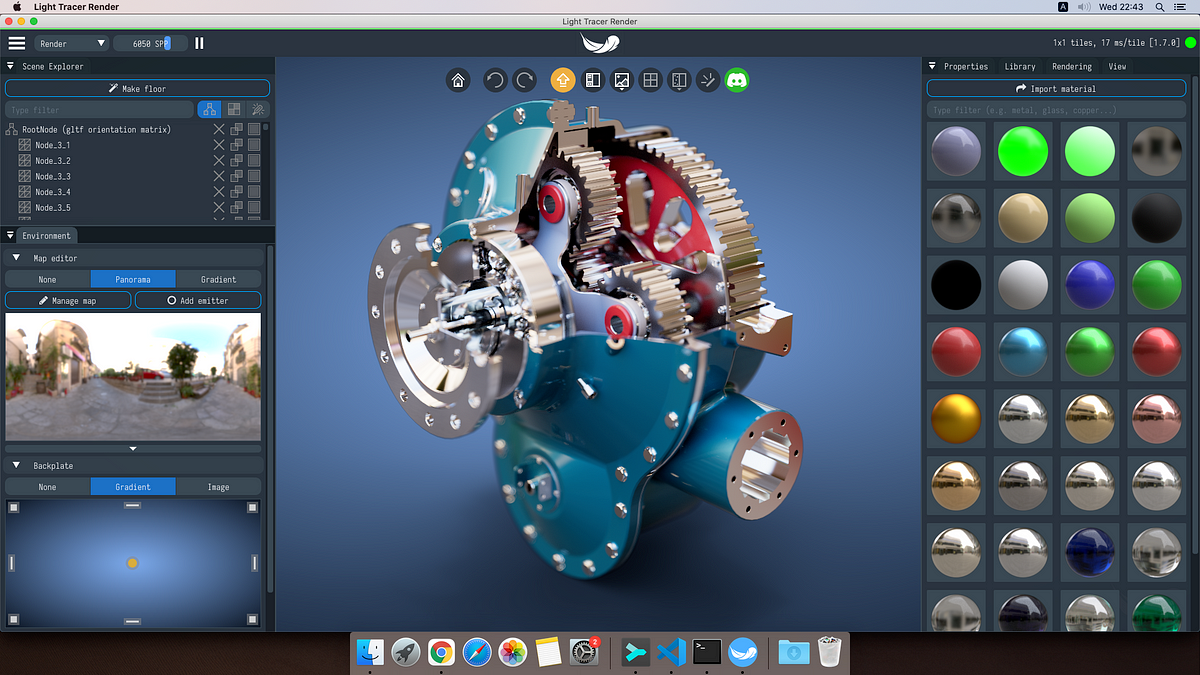Toggle the checkbox for Node_3_1
The image size is (1200, 675).
(x=254, y=145)
